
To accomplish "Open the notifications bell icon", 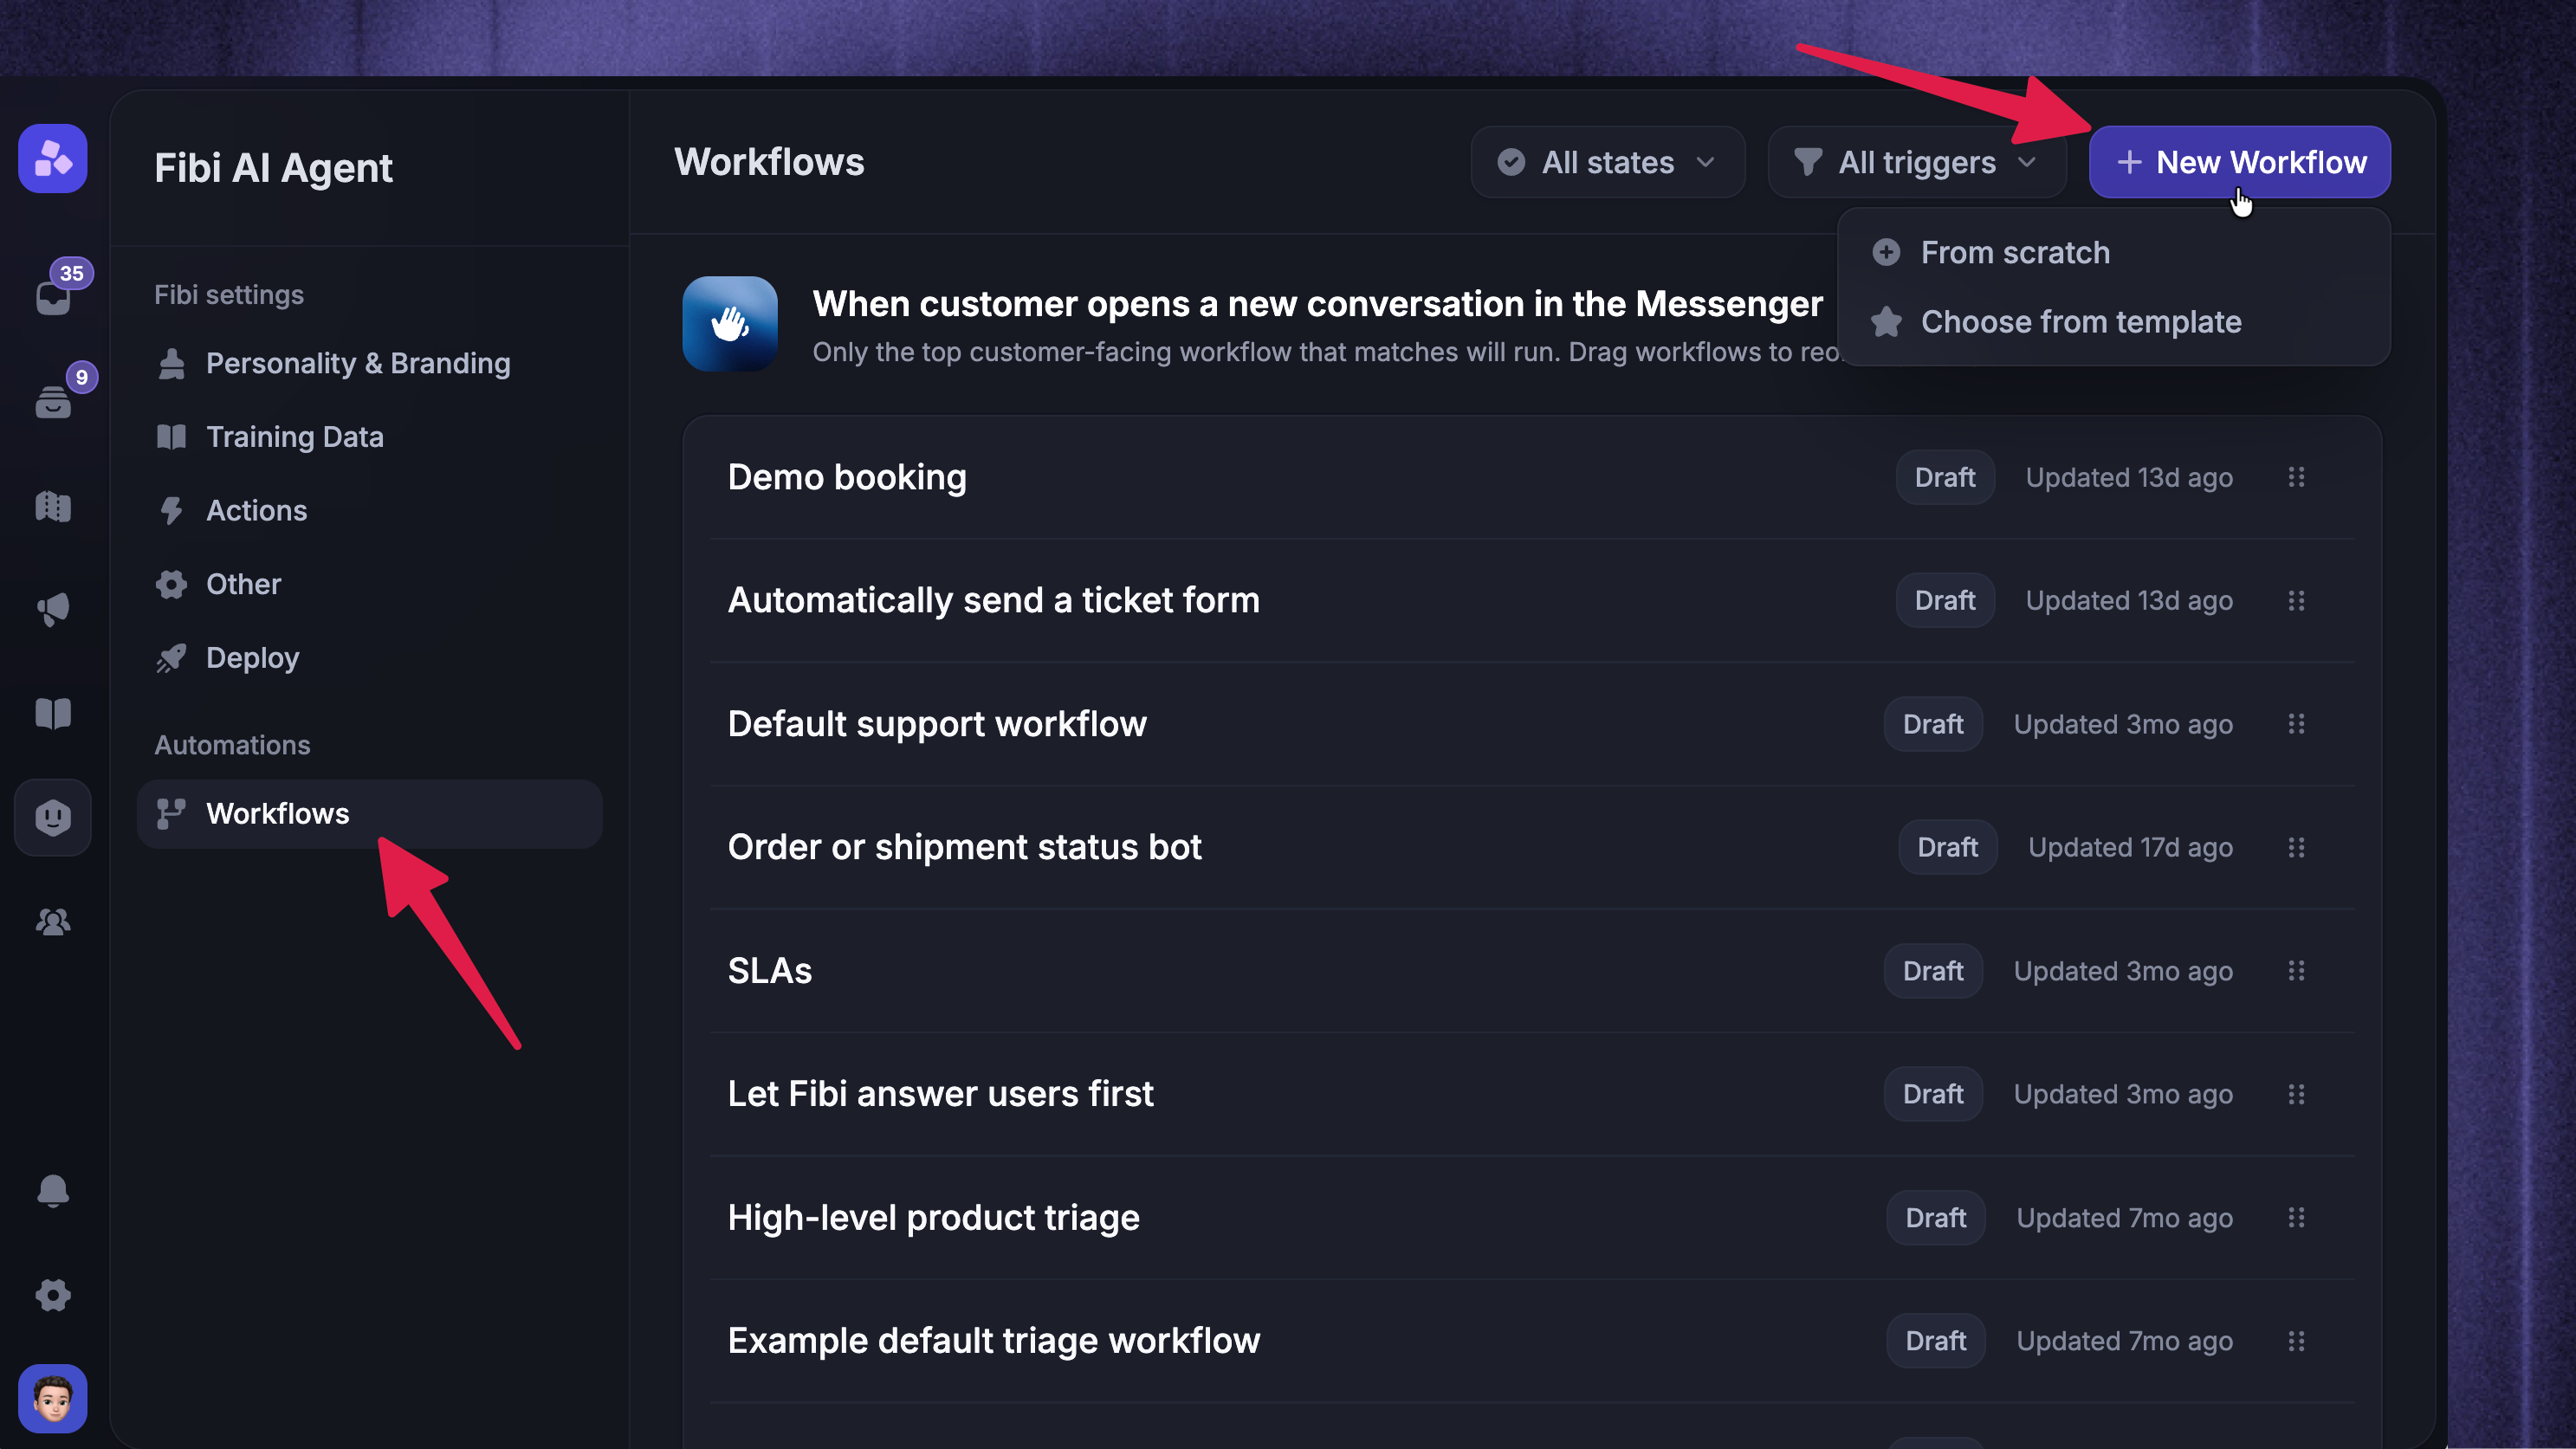I will (x=53, y=1191).
